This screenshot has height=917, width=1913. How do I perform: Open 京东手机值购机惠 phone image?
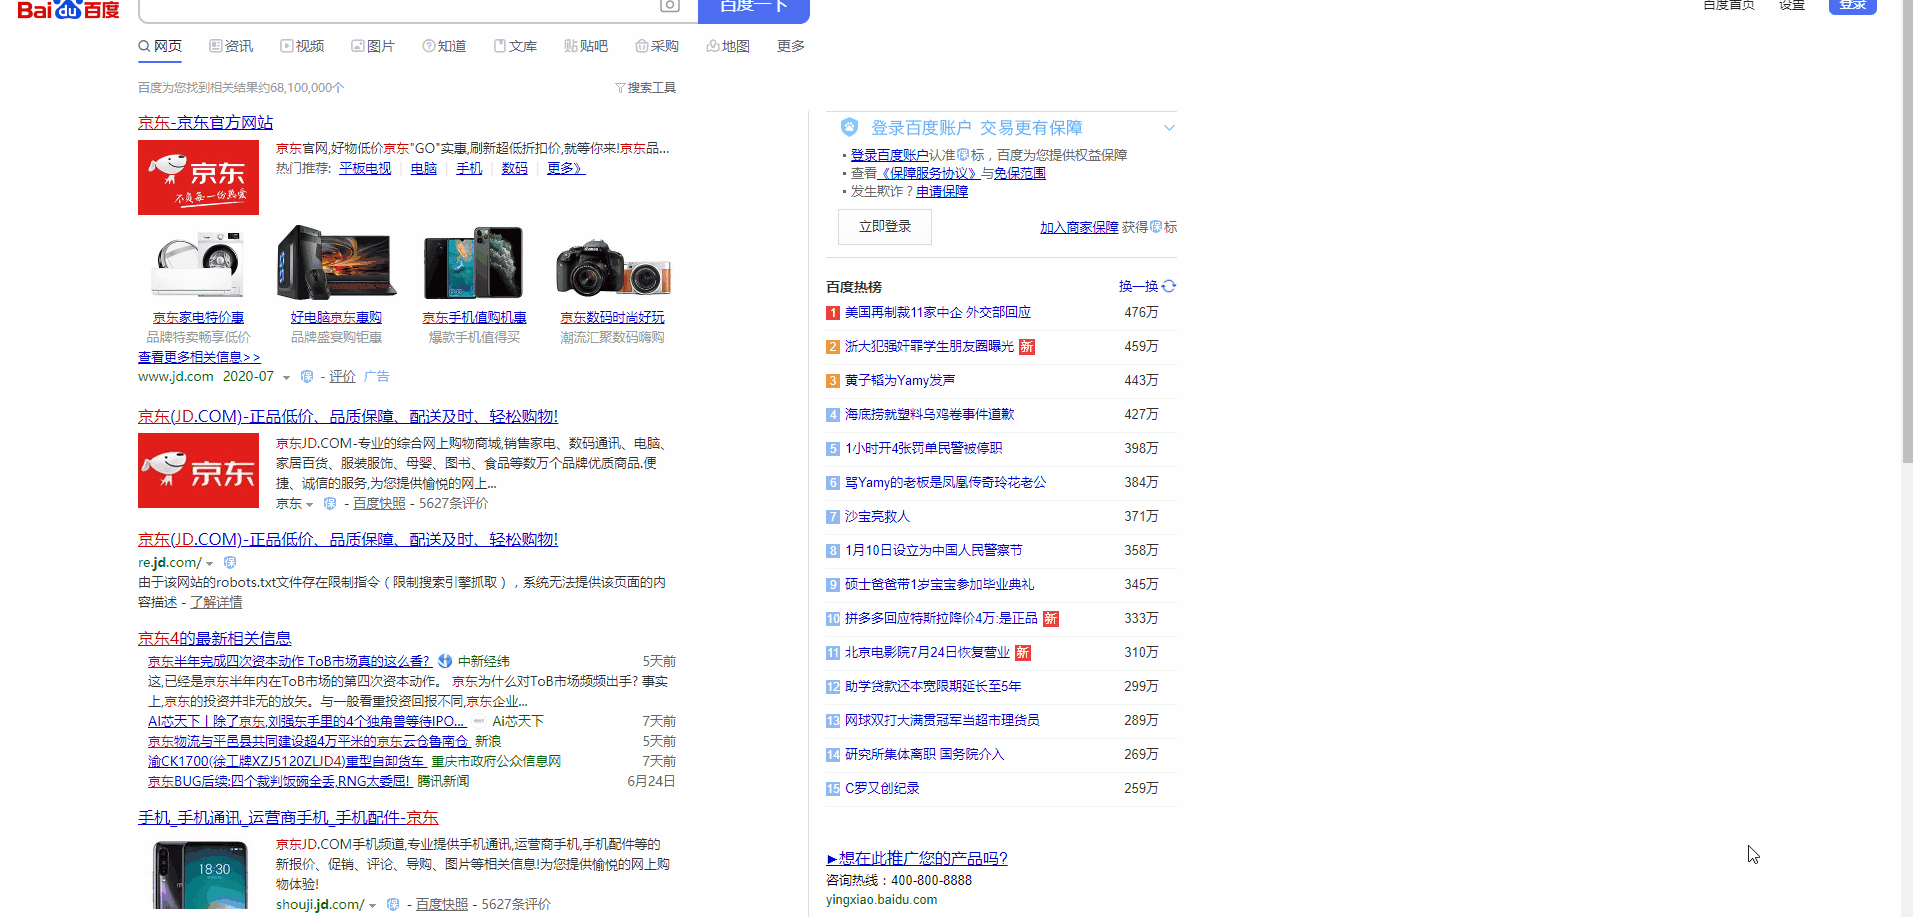474,263
